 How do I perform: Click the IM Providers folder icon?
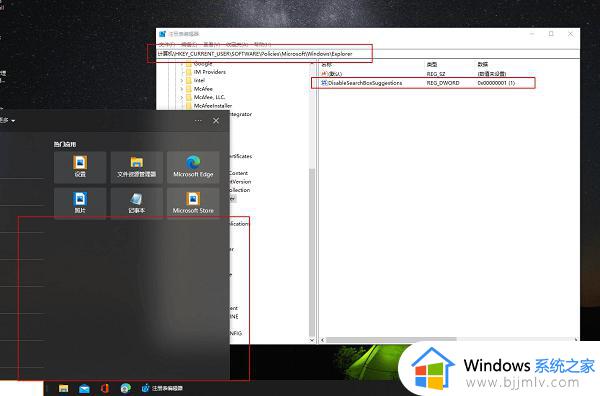coord(189,72)
